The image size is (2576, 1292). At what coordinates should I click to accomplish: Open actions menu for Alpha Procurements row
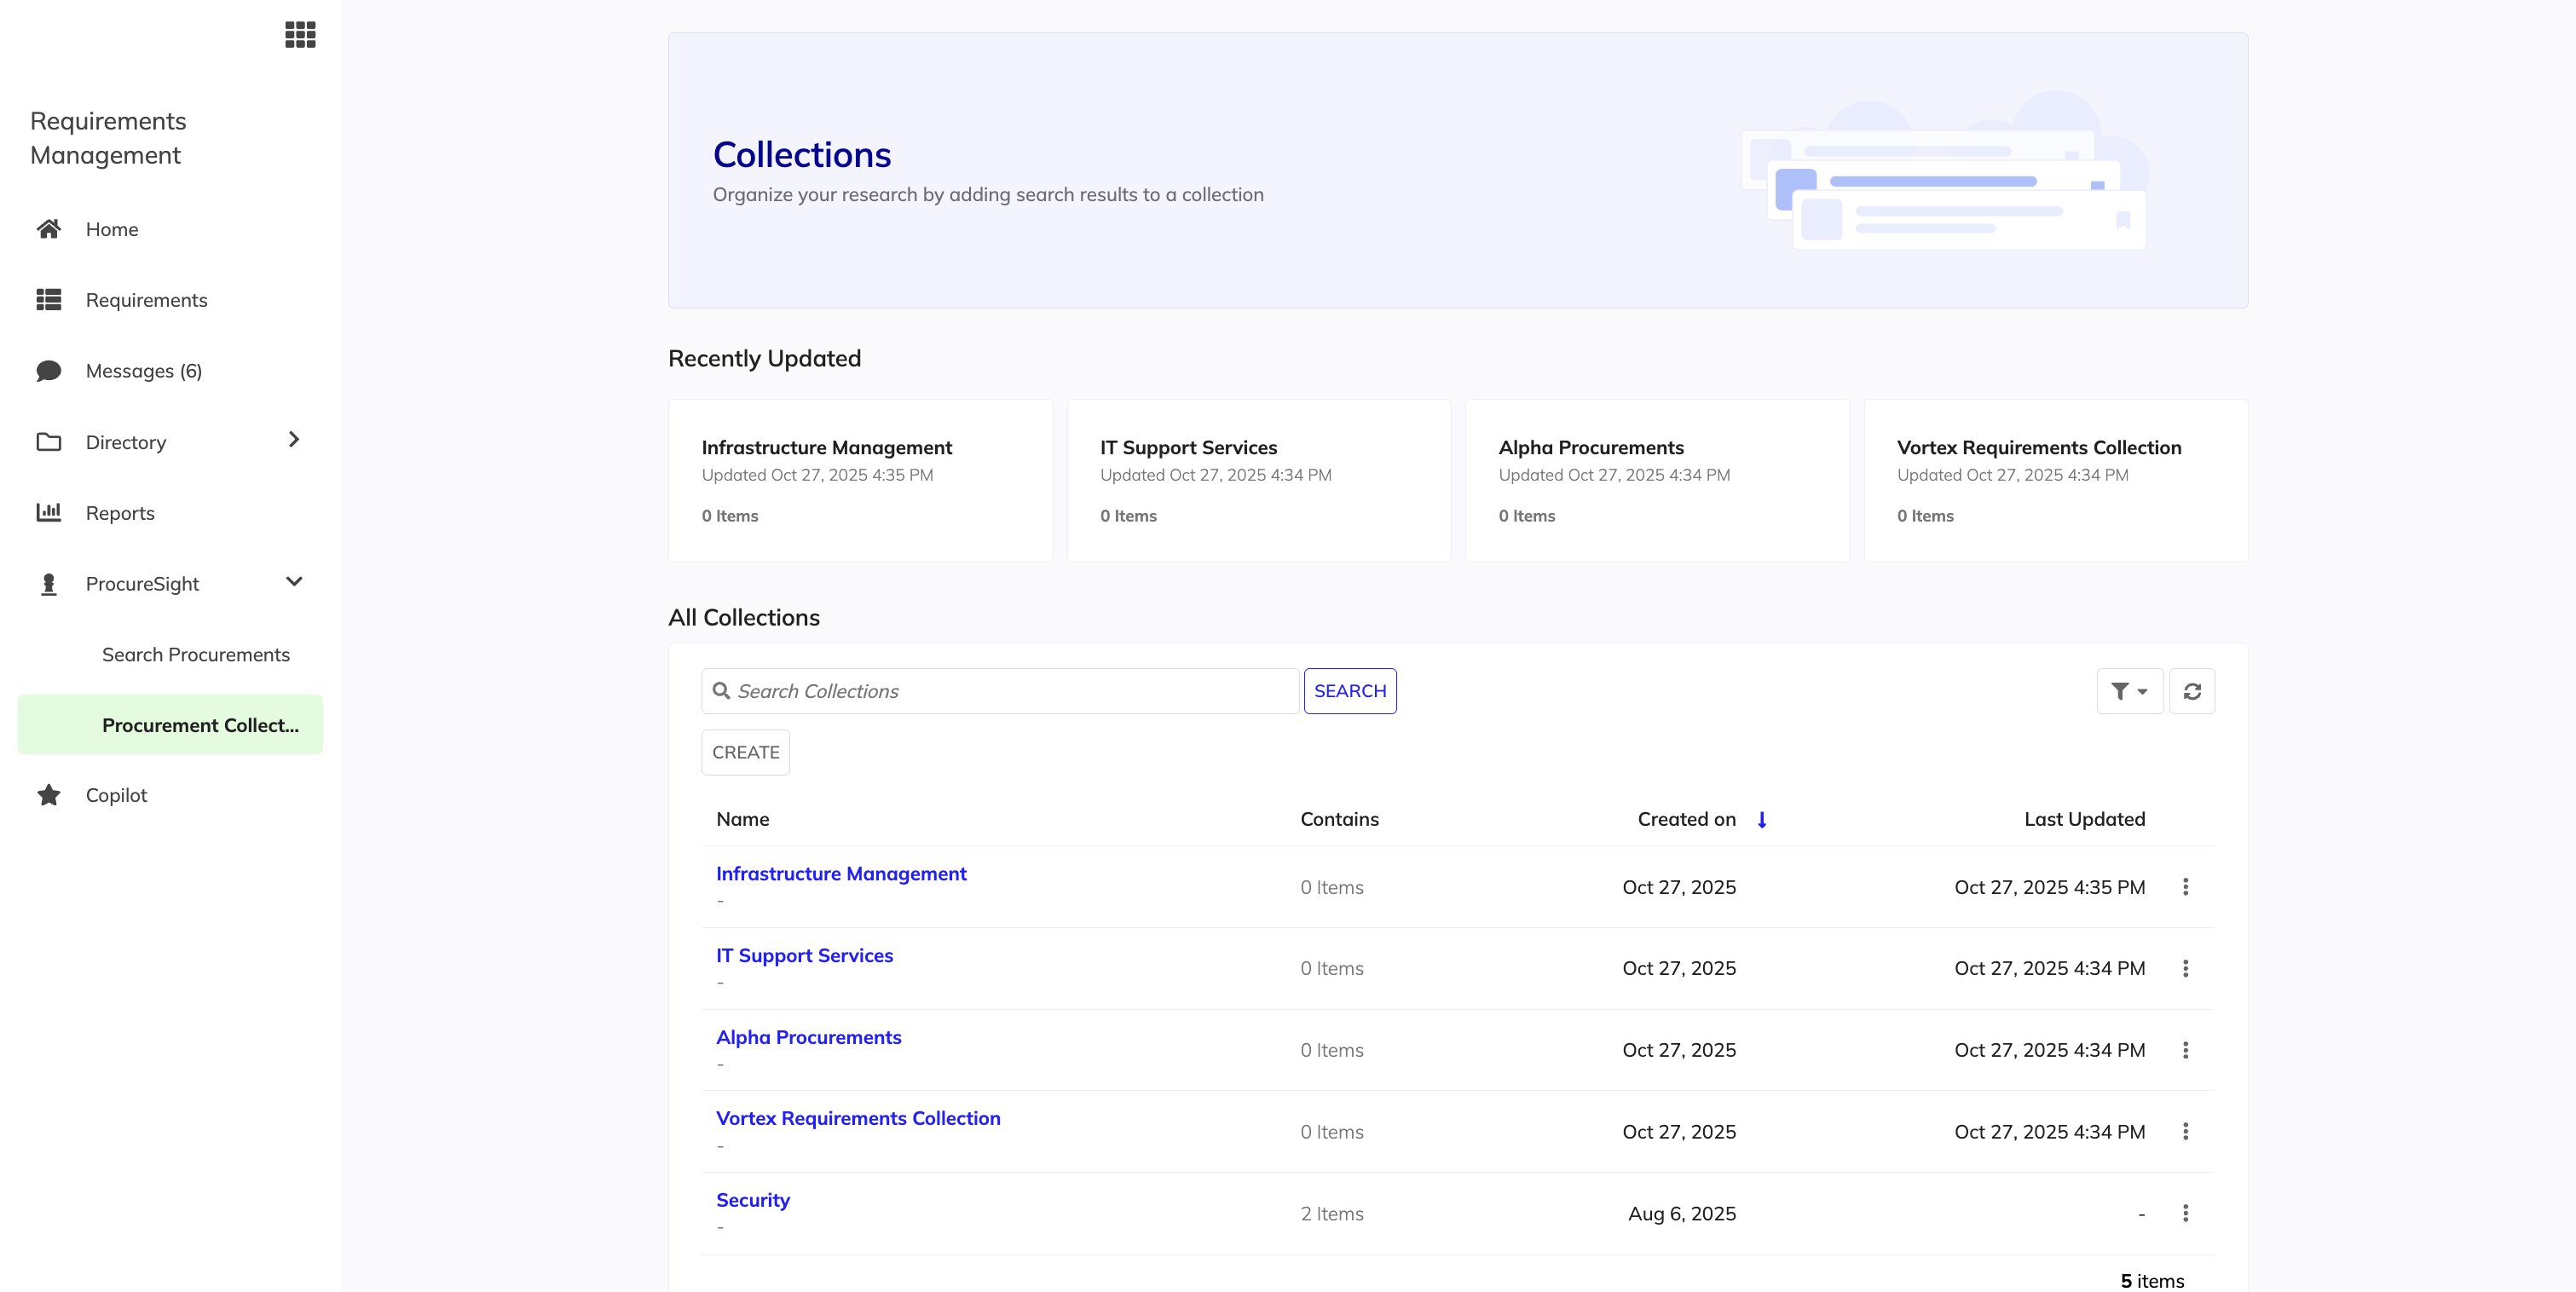(x=2185, y=1050)
